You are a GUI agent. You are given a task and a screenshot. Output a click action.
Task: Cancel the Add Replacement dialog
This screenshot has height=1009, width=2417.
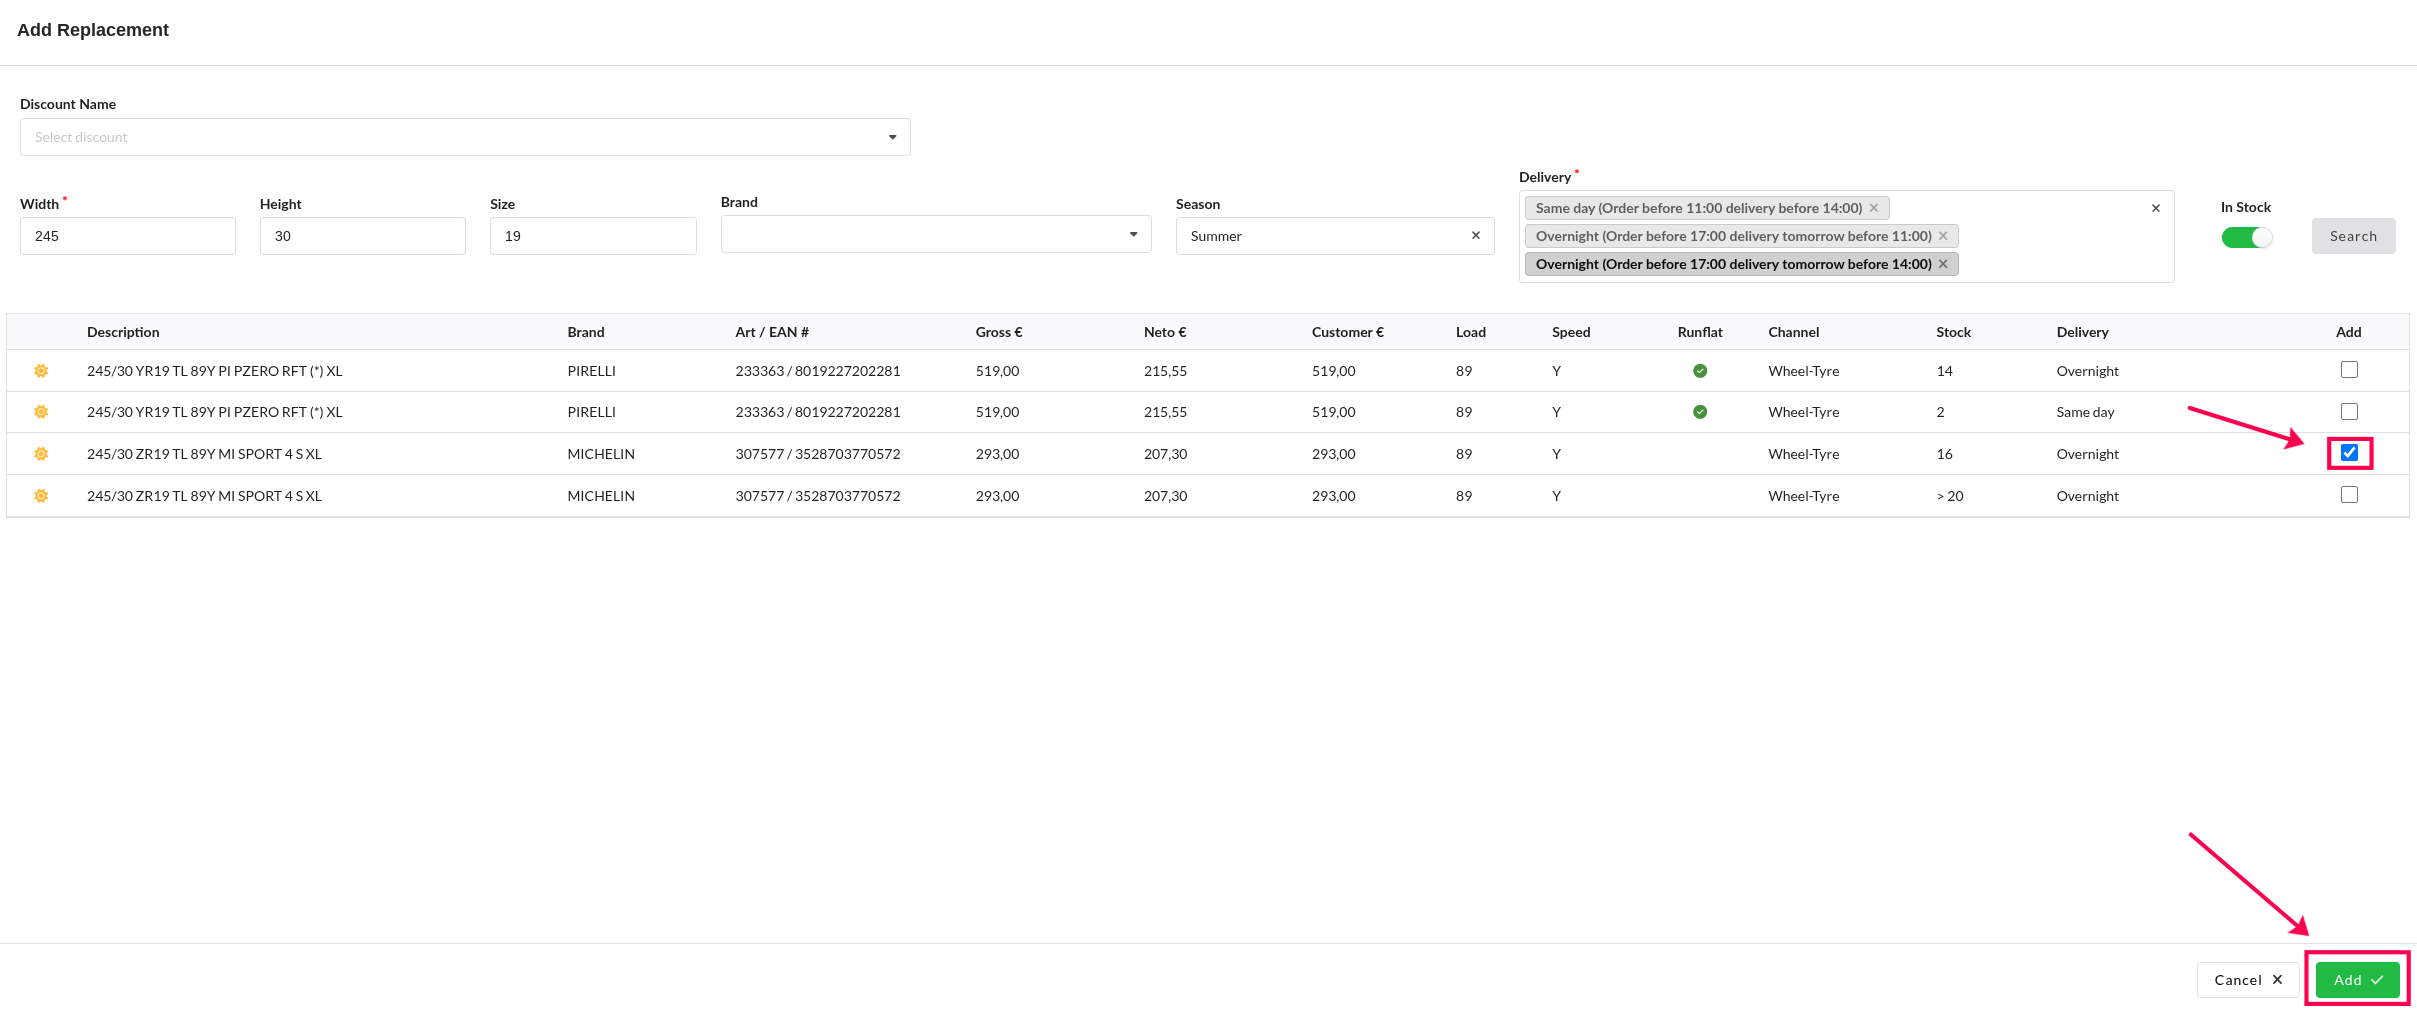point(2247,980)
